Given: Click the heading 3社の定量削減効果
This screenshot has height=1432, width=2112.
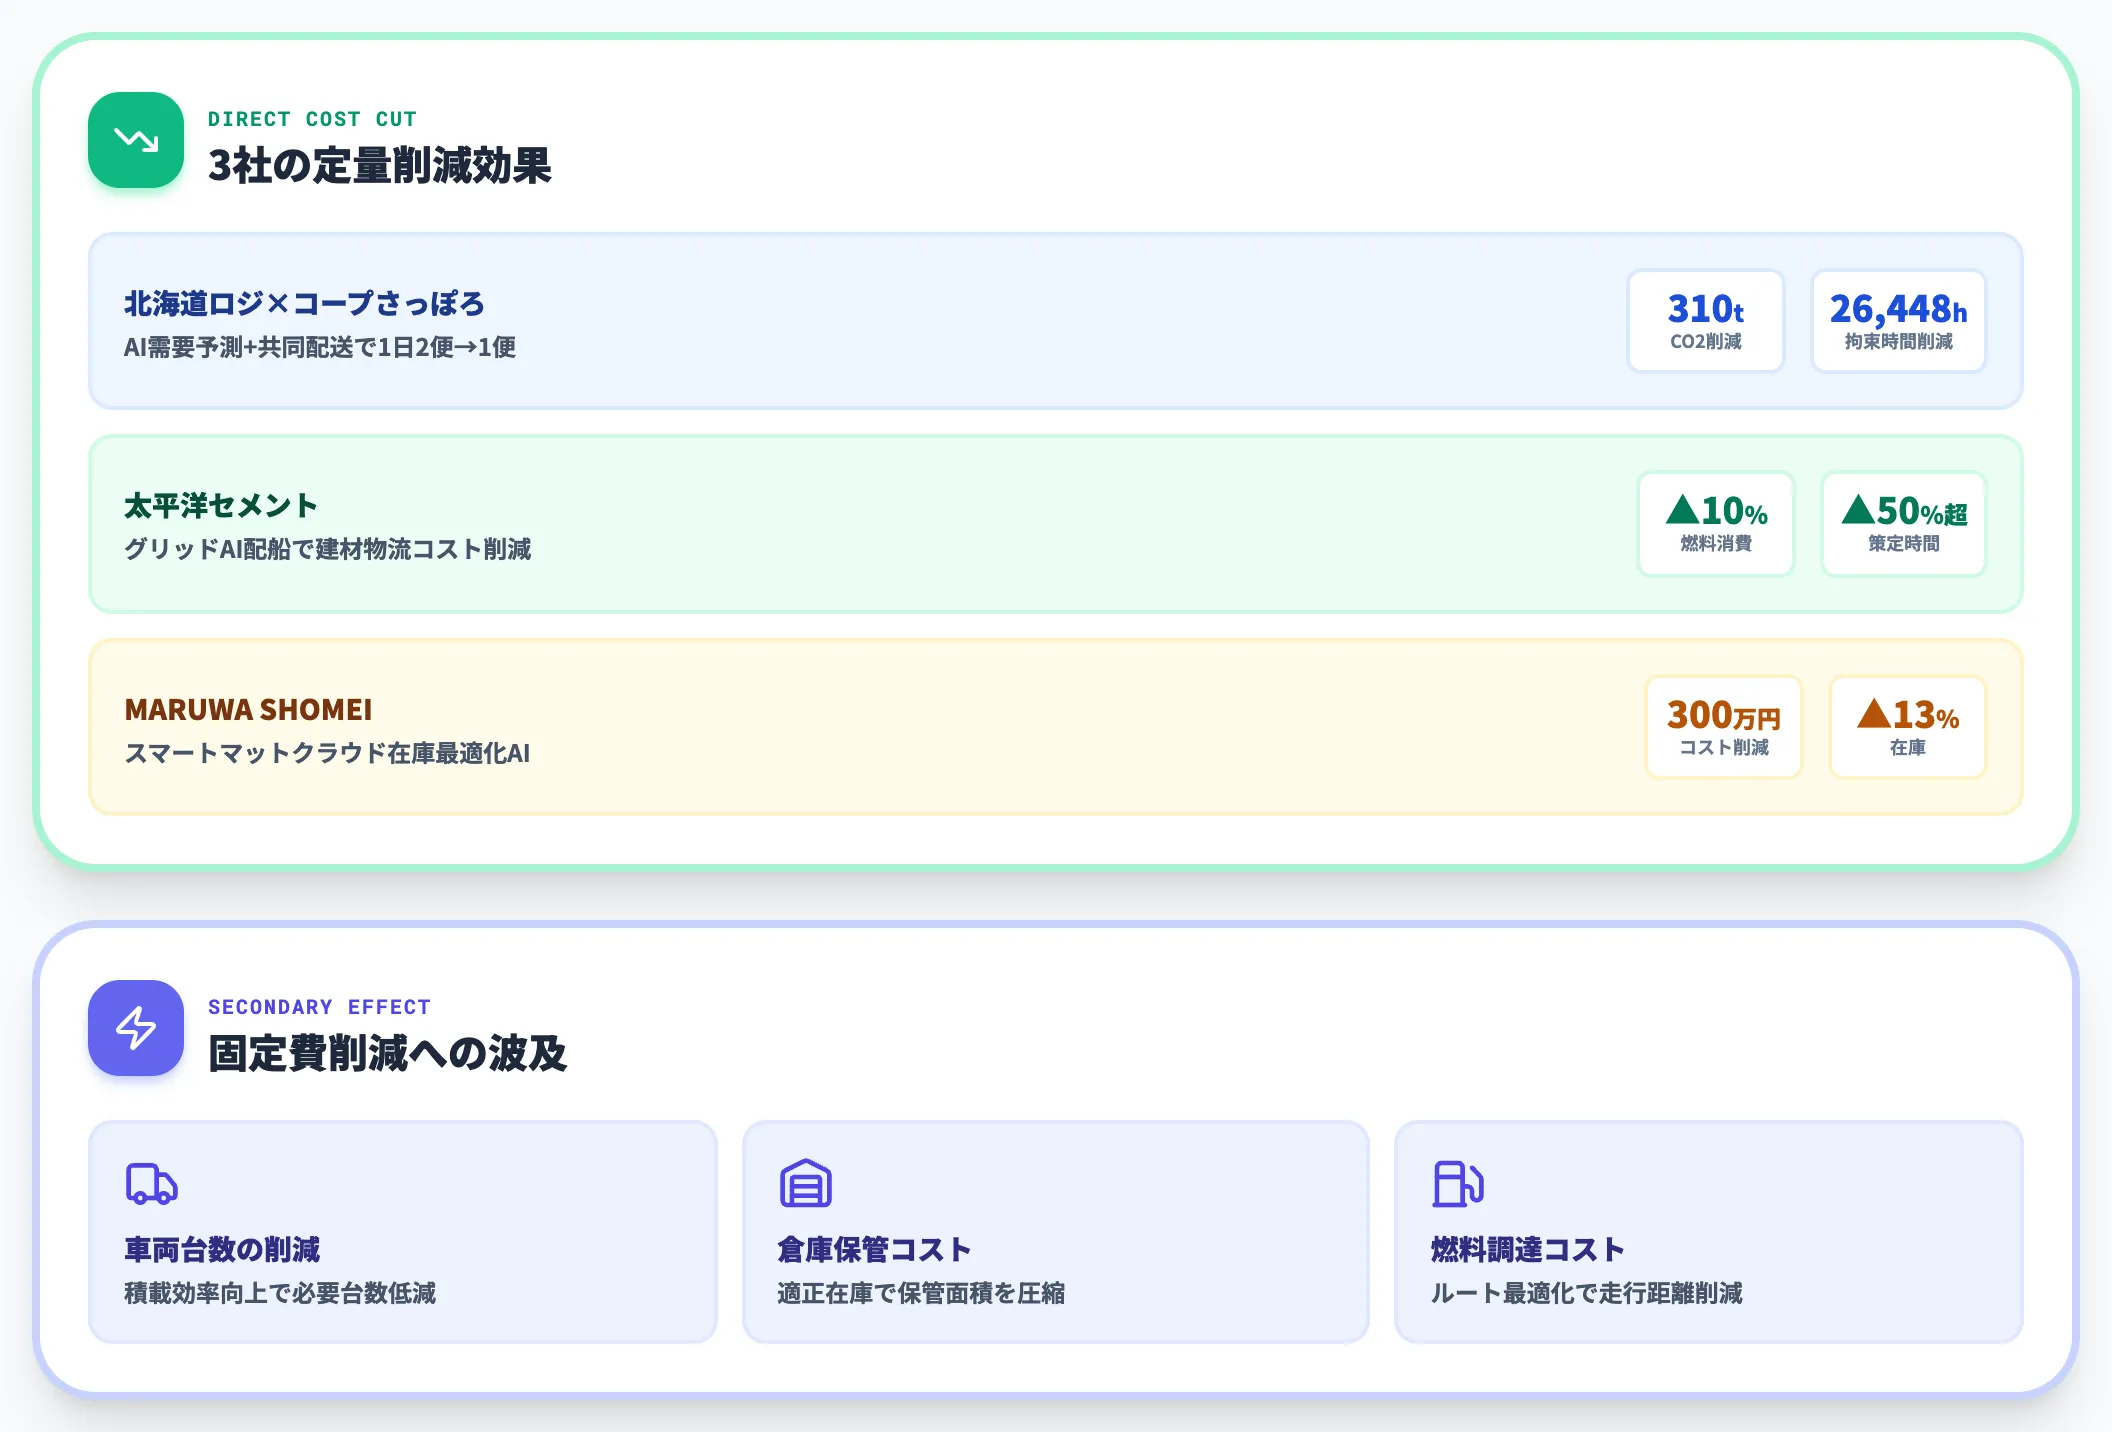Looking at the screenshot, I should point(379,166).
